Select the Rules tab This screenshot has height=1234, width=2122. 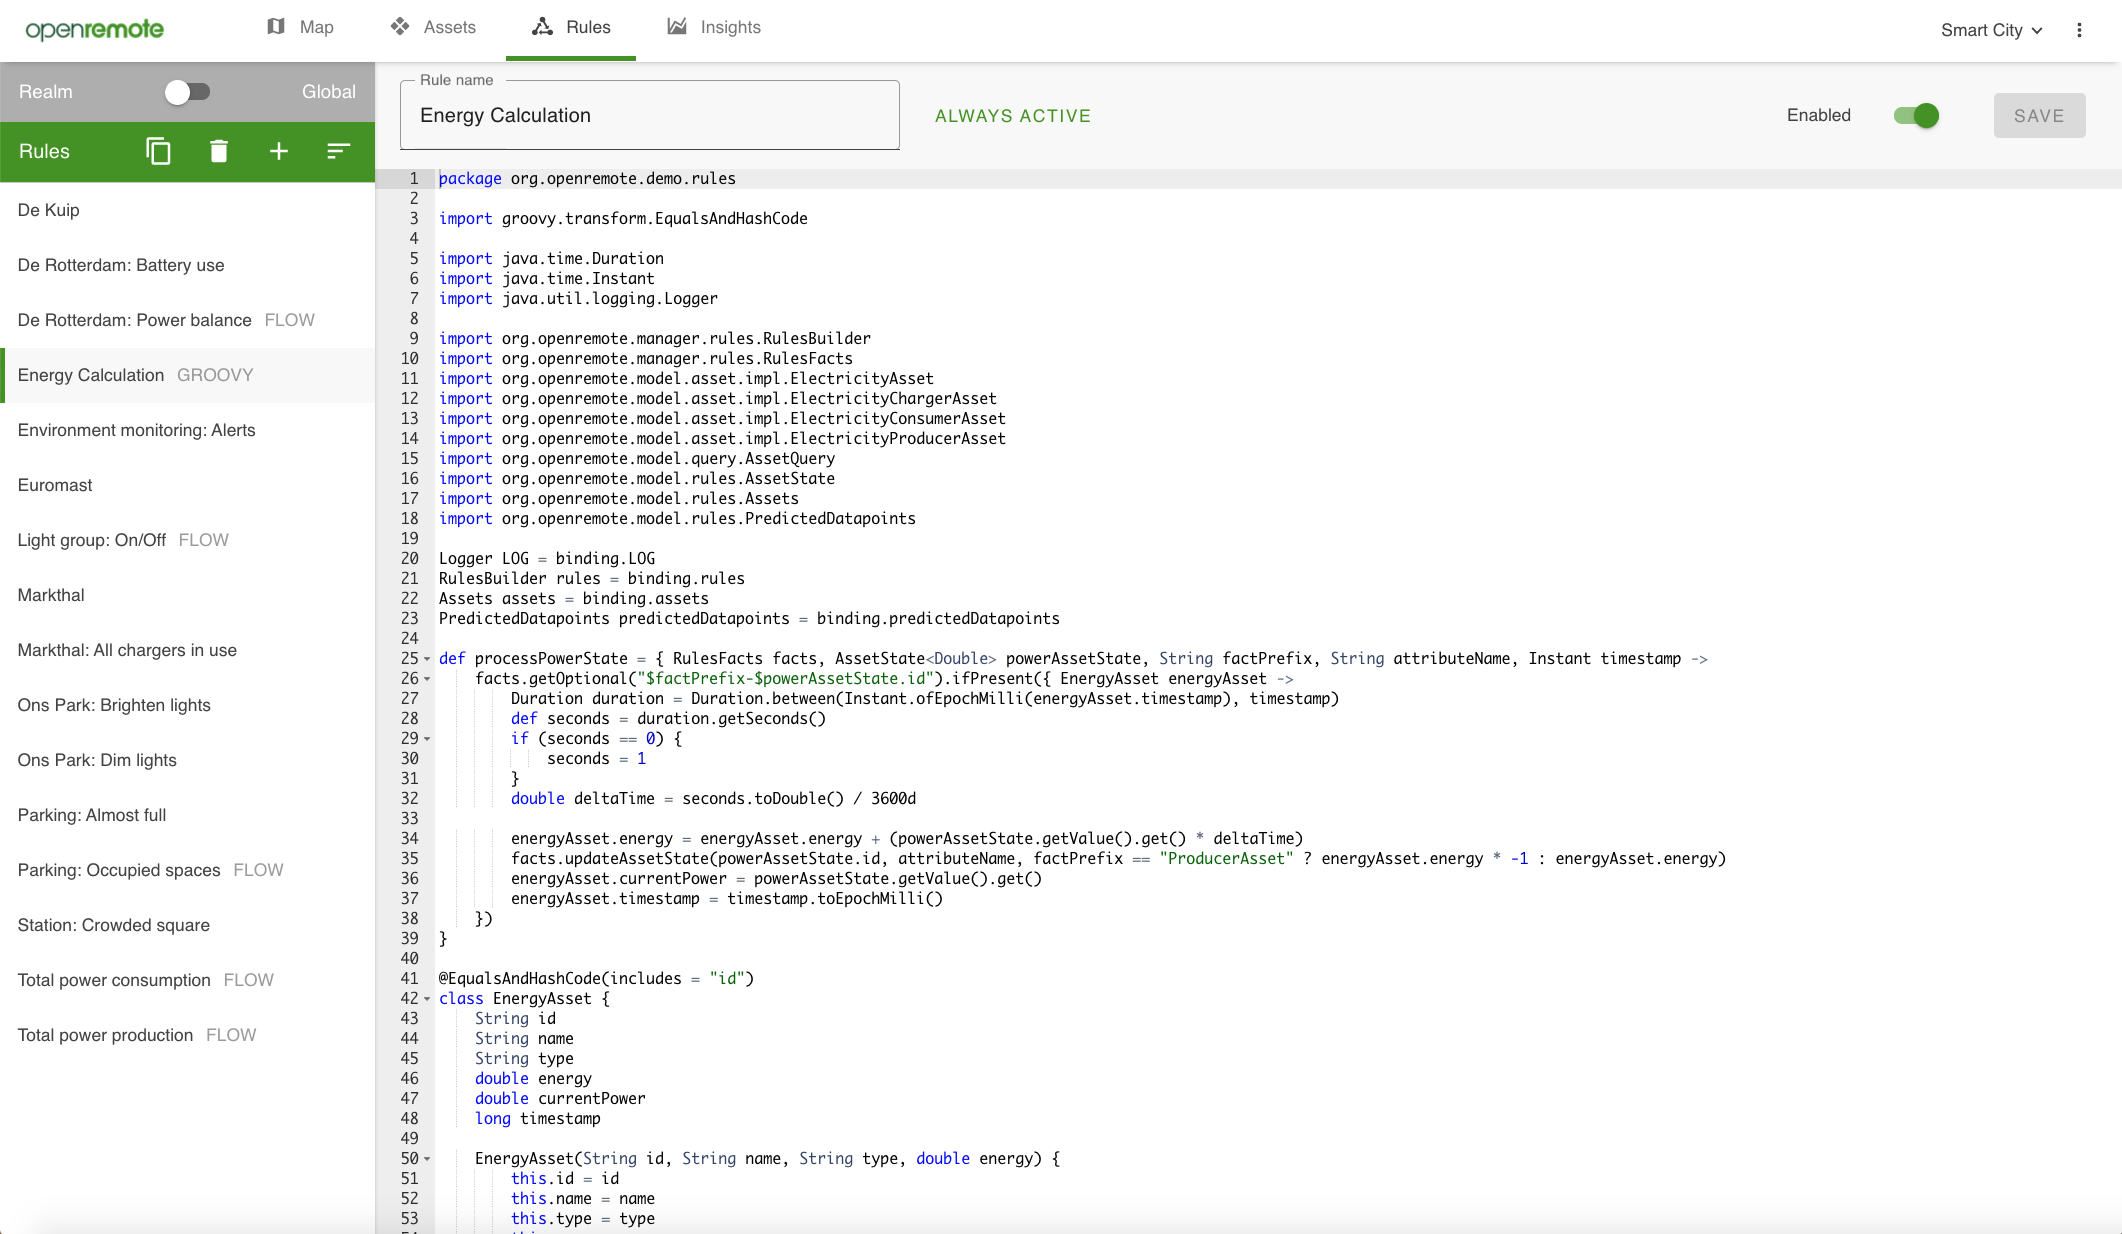571,27
